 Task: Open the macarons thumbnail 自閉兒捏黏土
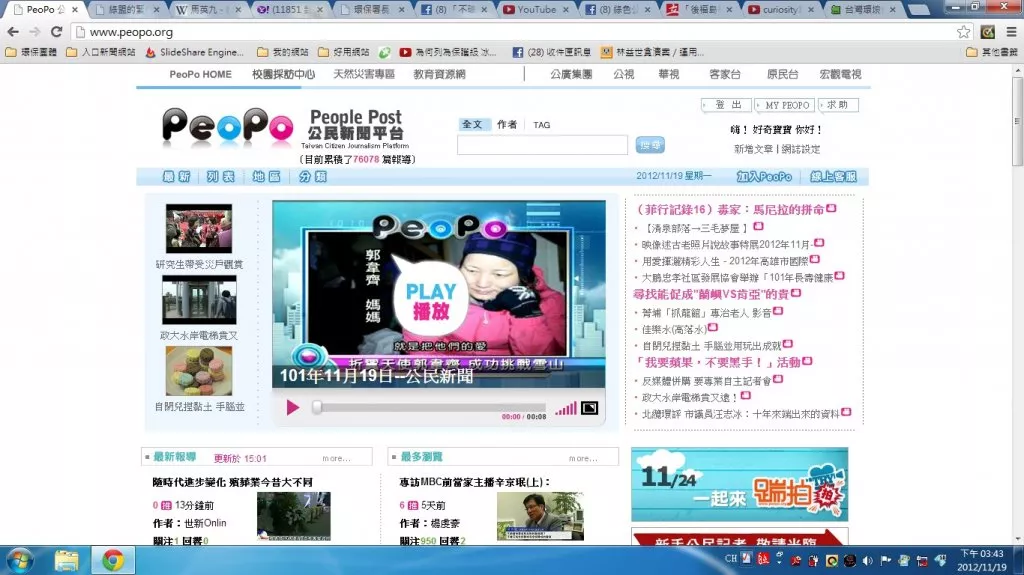199,370
